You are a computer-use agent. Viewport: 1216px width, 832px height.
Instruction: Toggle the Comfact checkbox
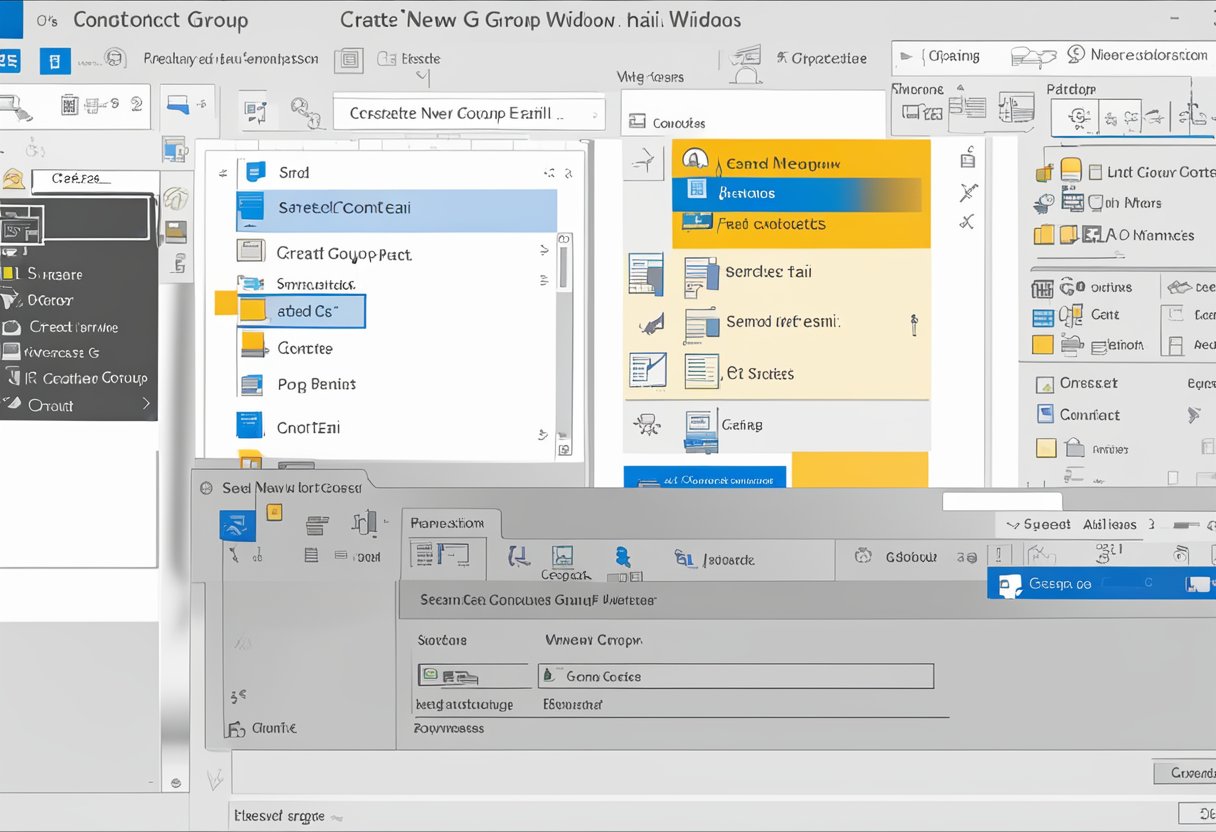[1045, 414]
